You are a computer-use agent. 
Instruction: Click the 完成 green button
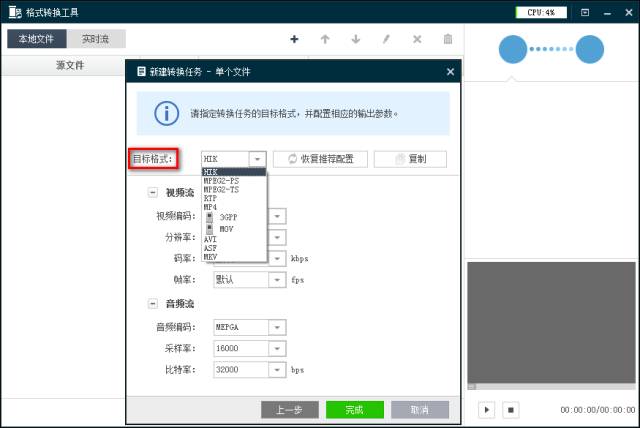coord(354,409)
